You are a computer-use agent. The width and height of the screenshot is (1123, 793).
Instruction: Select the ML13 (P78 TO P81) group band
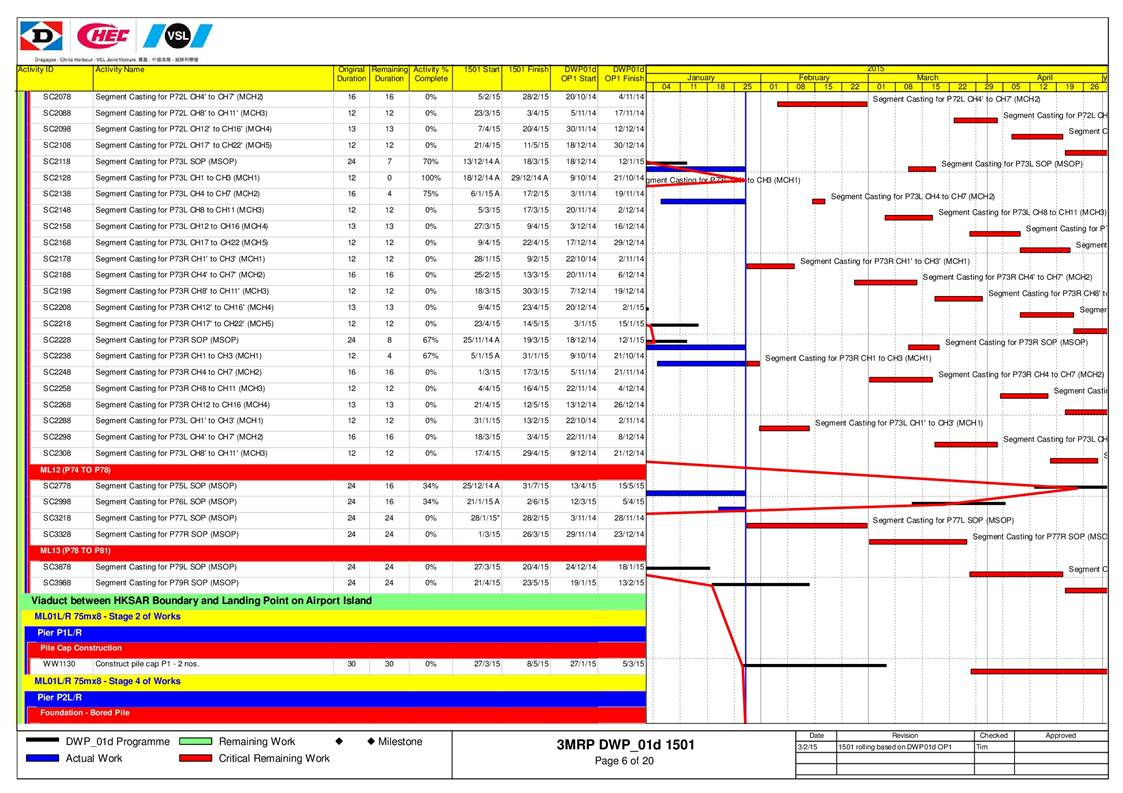(337, 551)
